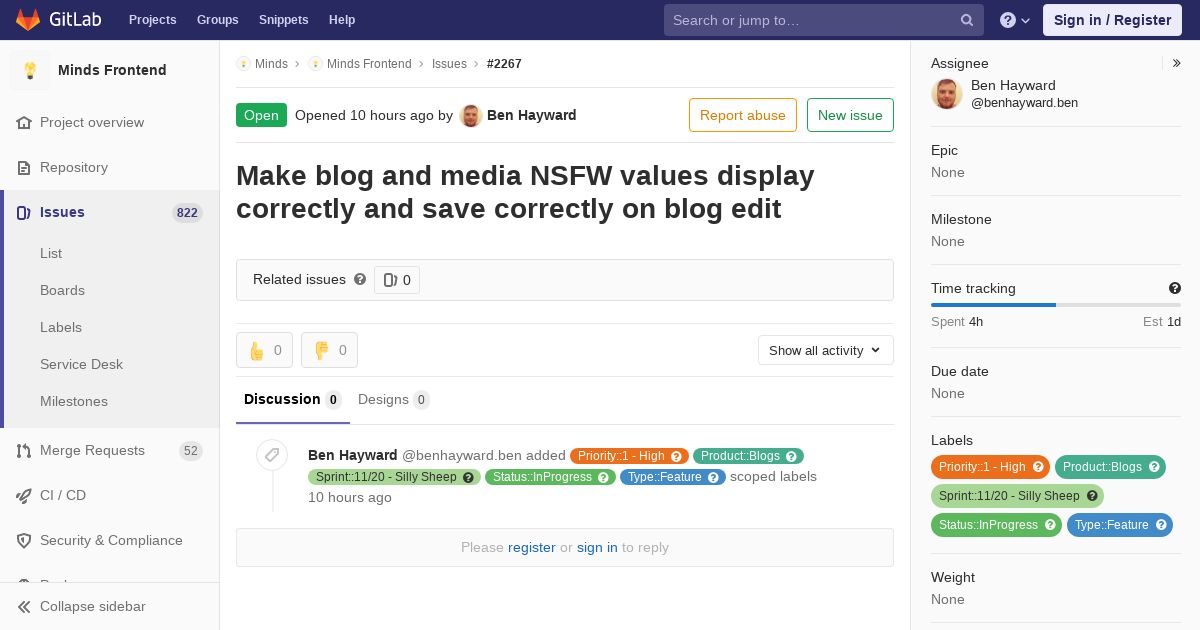Image resolution: width=1200 pixels, height=630 pixels.
Task: Click the Report abuse button
Action: (x=743, y=115)
